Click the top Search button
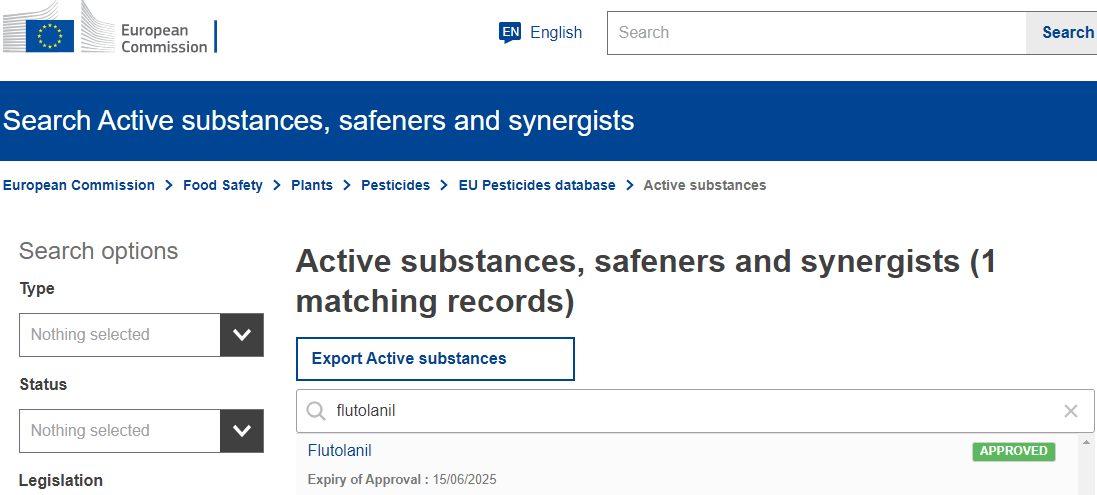The image size is (1097, 495). (x=1063, y=33)
